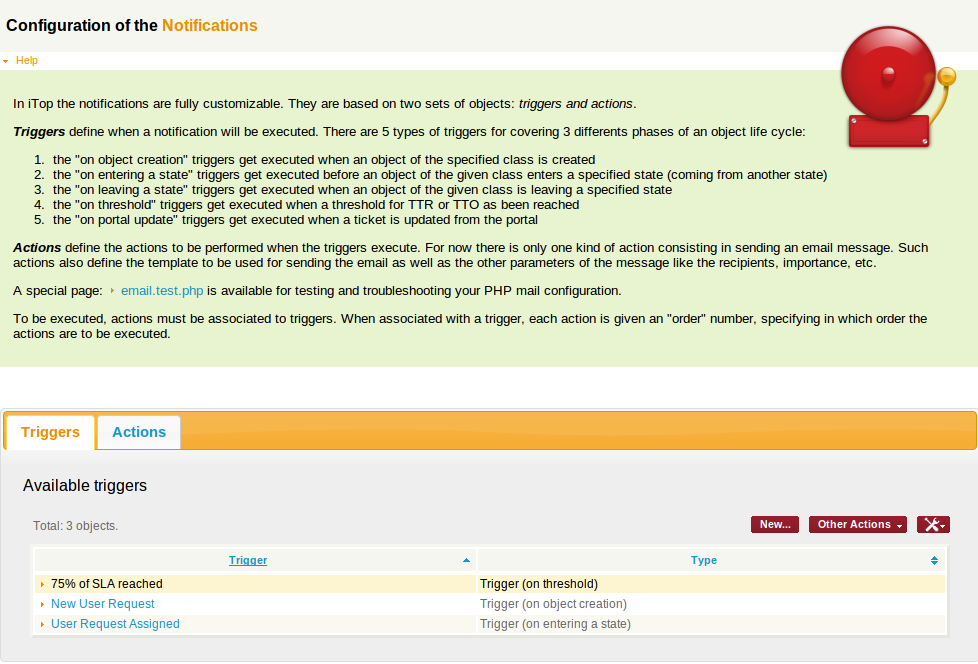
Task: Sort by the Type column header
Action: 704,560
